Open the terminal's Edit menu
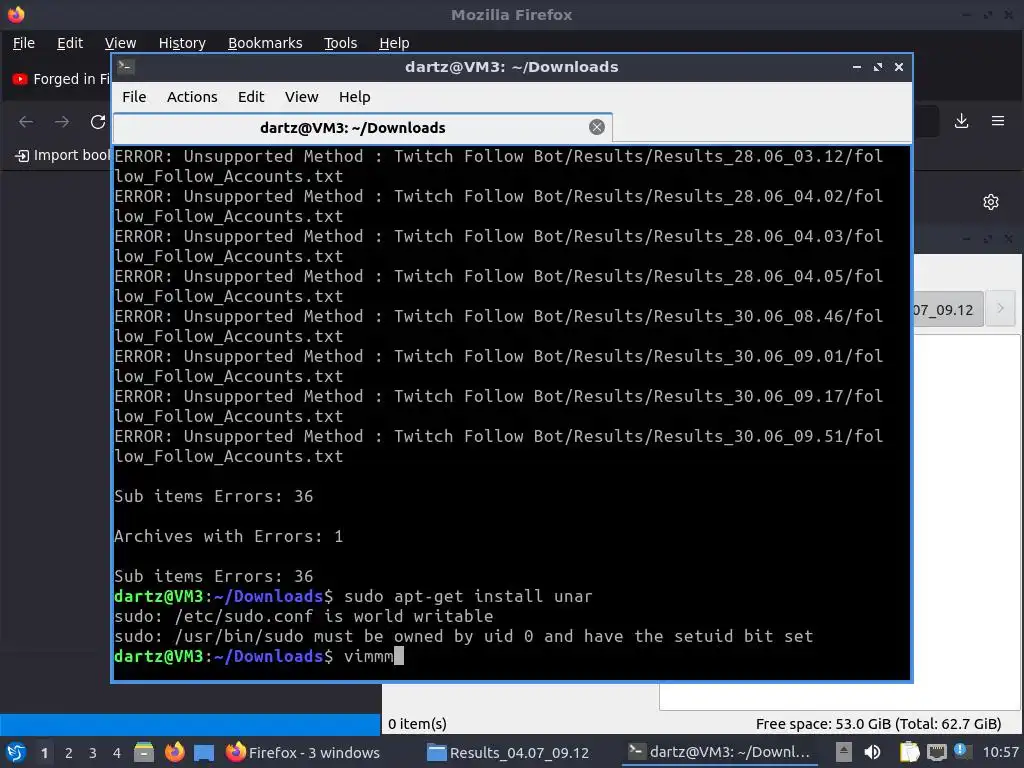Screen dimensions: 1024x768 coord(251,97)
